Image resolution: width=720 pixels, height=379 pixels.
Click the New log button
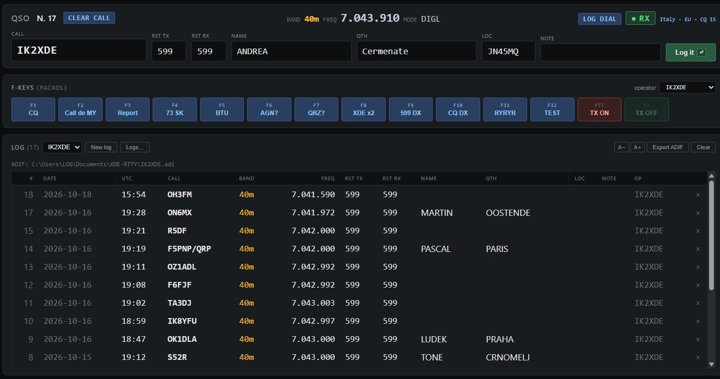(x=101, y=147)
